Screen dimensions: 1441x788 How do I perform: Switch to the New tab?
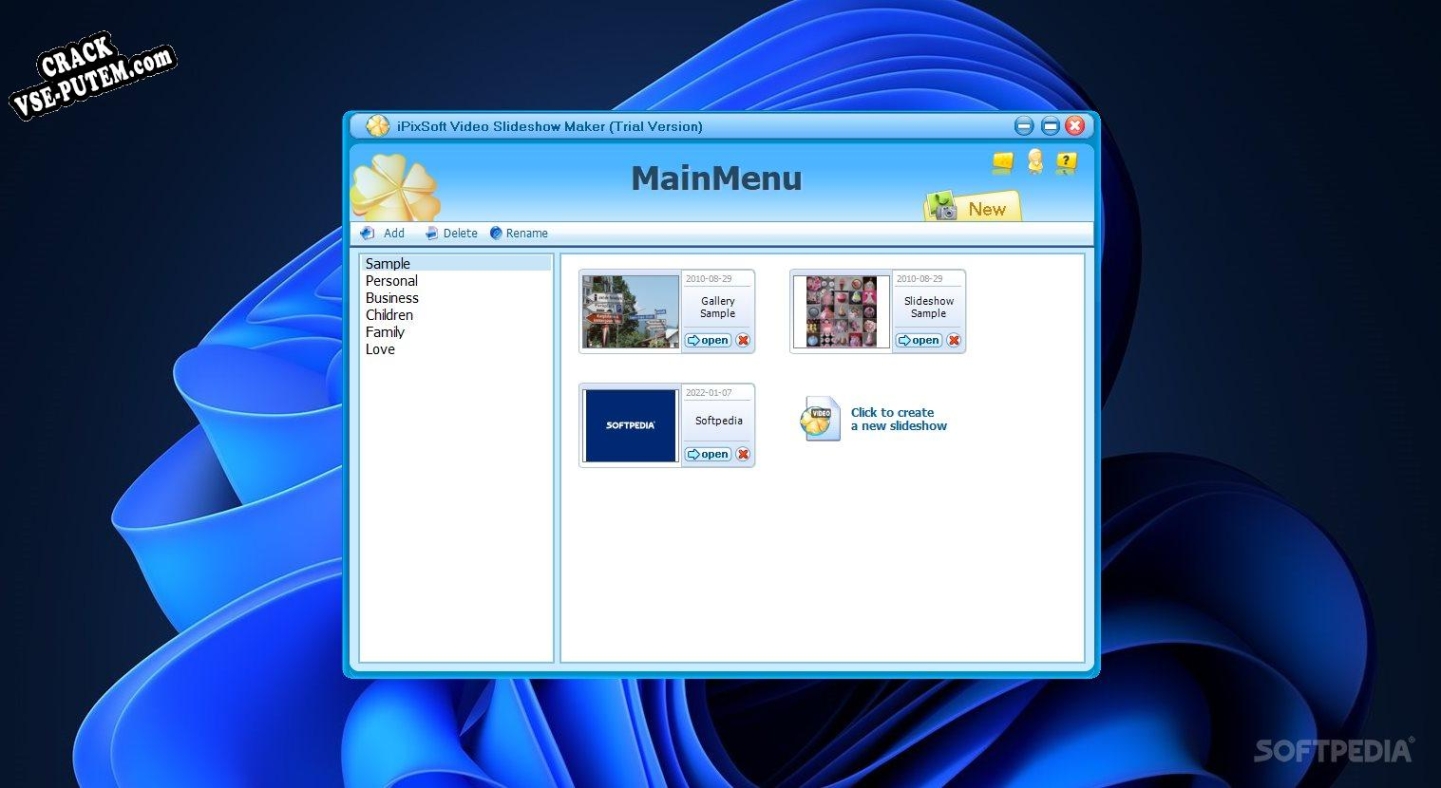click(x=973, y=208)
